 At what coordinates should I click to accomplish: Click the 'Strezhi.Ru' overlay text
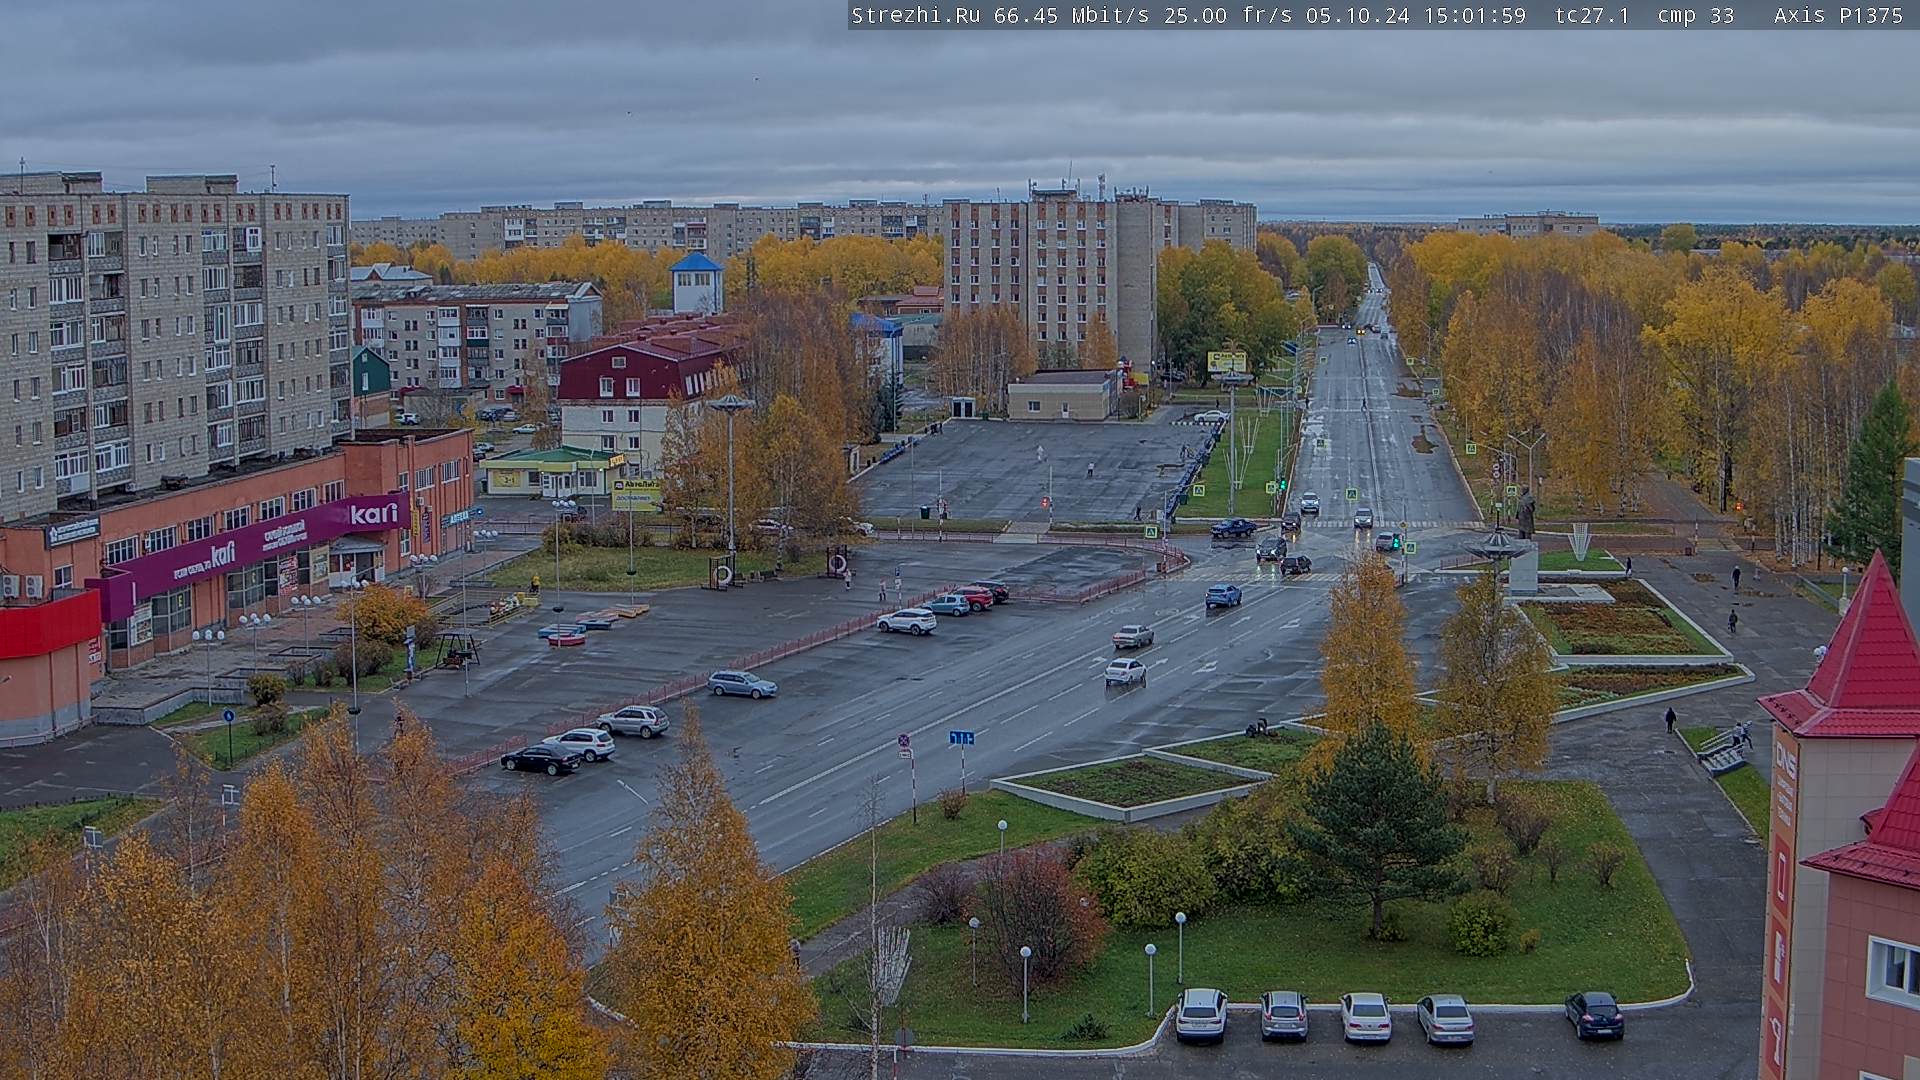tap(915, 15)
